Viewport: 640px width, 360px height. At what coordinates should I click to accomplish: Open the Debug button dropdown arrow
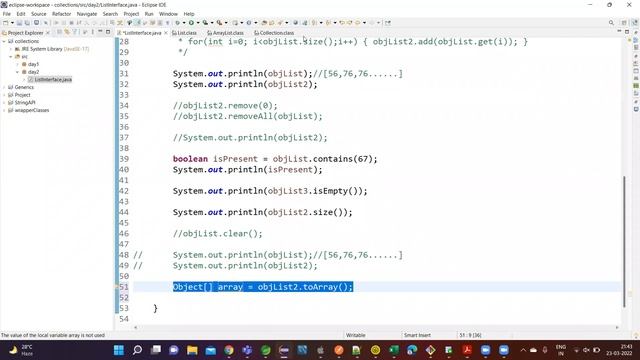coord(184,23)
